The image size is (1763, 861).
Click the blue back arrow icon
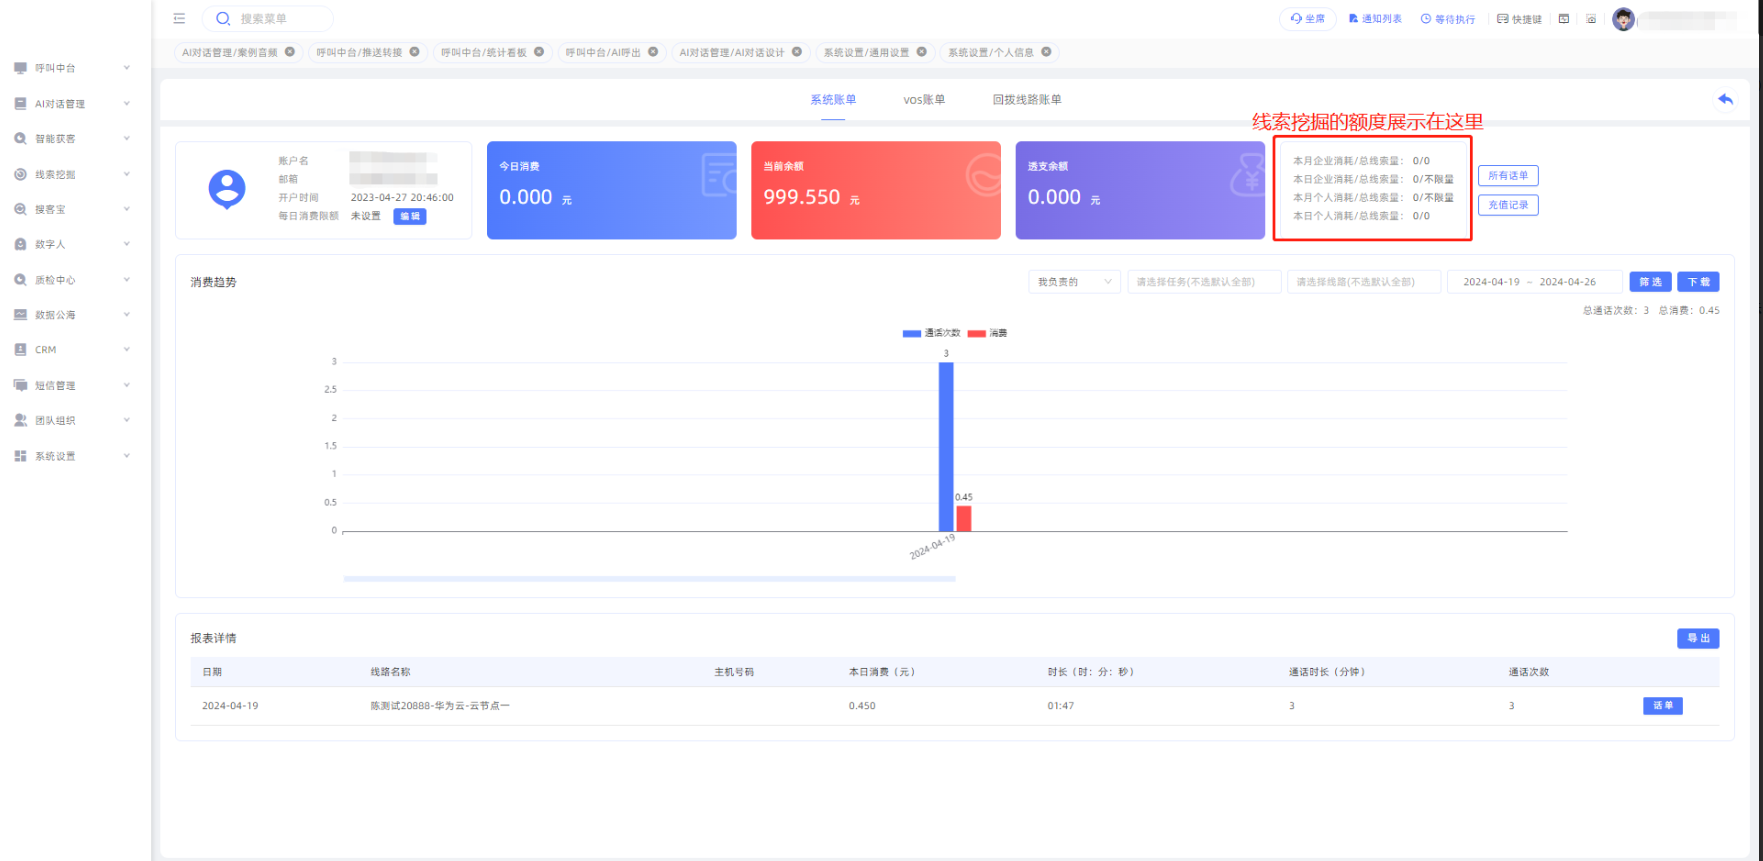(x=1725, y=99)
